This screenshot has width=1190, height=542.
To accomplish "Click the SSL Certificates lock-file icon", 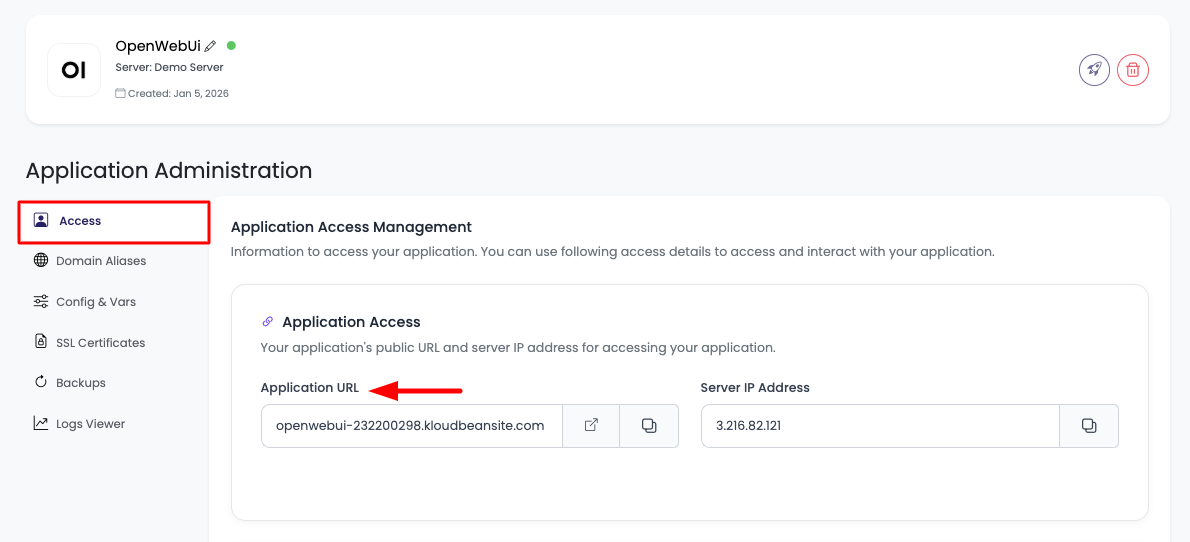I will 41,342.
